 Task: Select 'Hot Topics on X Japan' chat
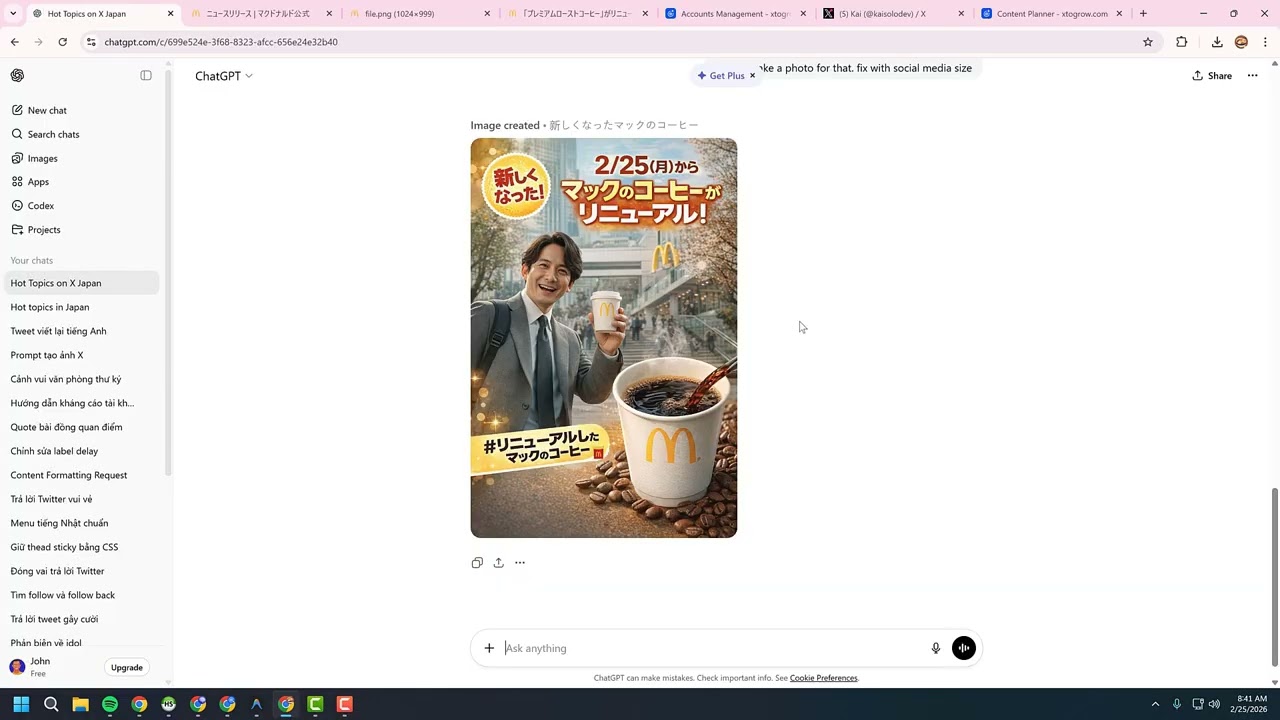coord(82,283)
